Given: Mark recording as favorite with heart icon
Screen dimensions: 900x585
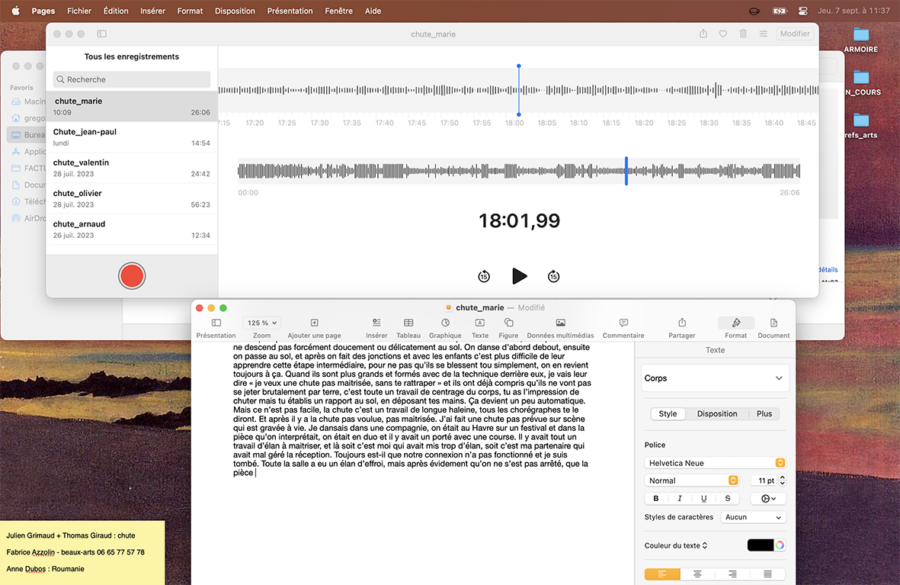Looking at the screenshot, I should coord(723,34).
